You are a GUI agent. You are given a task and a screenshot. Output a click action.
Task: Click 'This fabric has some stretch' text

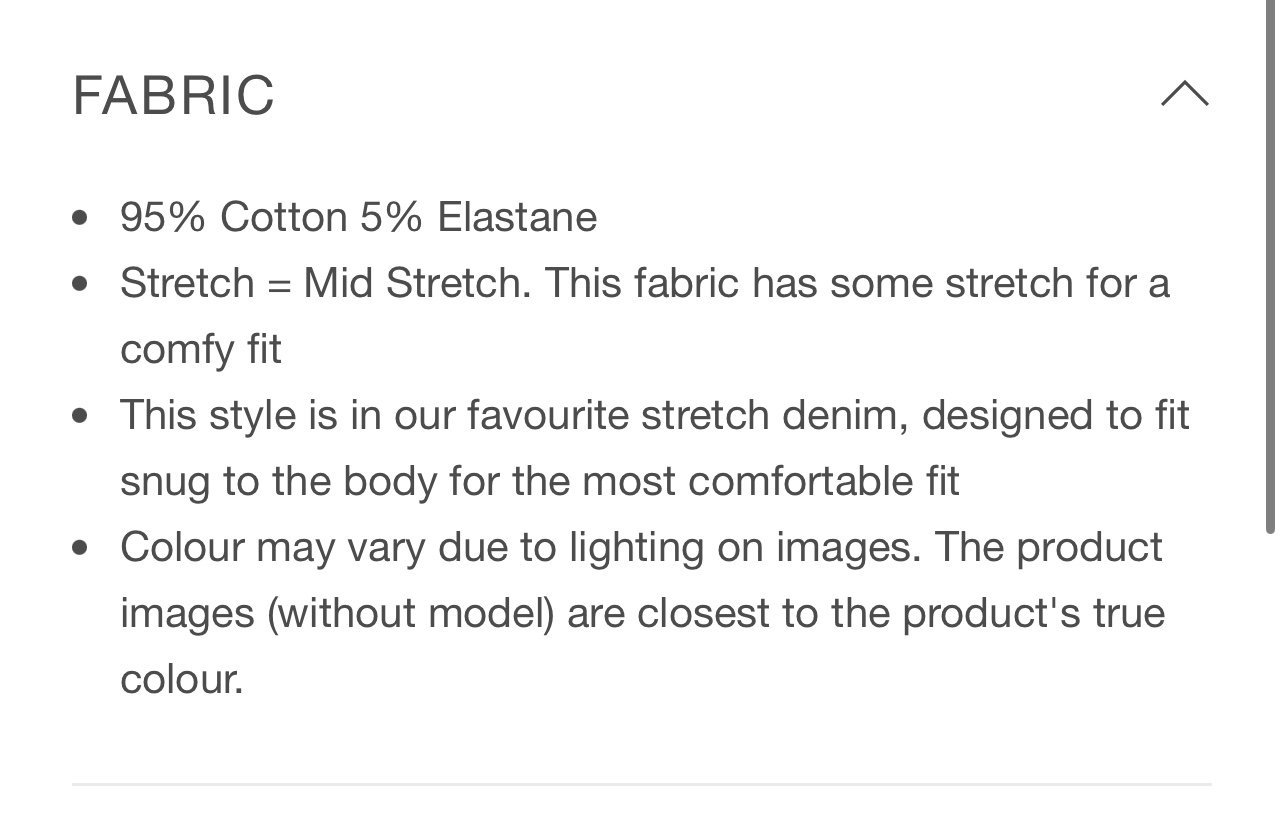(x=806, y=283)
